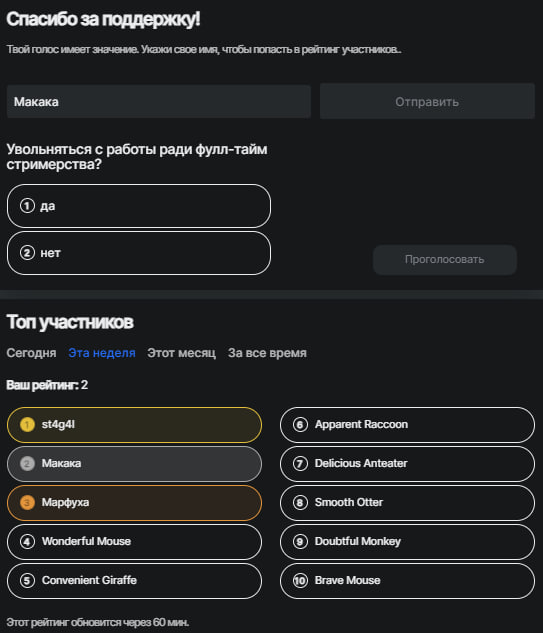This screenshot has width=543, height=633.
Task: Open the 'Delicious Anteater' participant entry
Action: 407,463
